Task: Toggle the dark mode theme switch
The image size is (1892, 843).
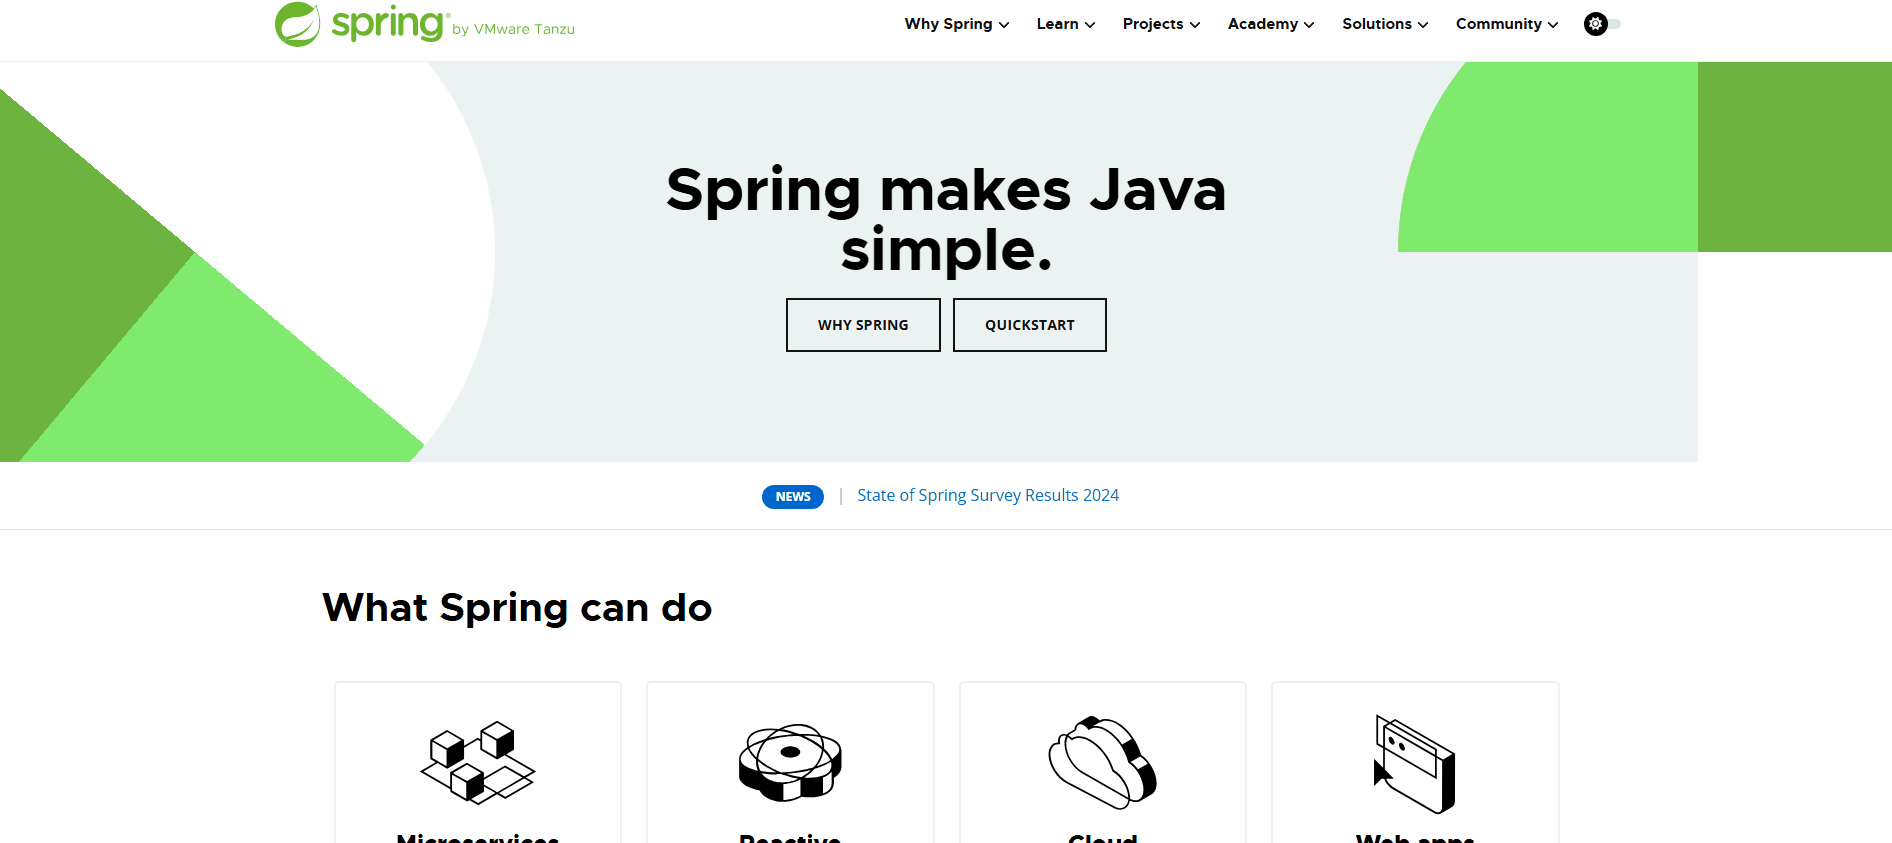Action: (1602, 24)
